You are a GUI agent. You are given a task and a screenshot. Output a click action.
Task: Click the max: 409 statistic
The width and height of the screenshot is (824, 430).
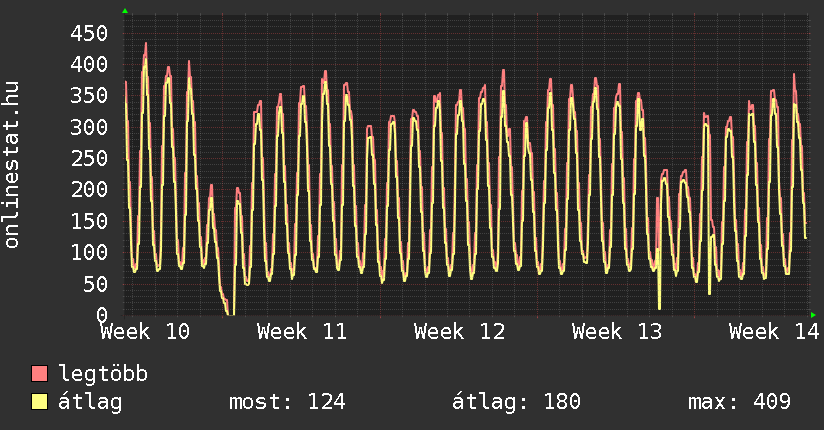pos(739,402)
